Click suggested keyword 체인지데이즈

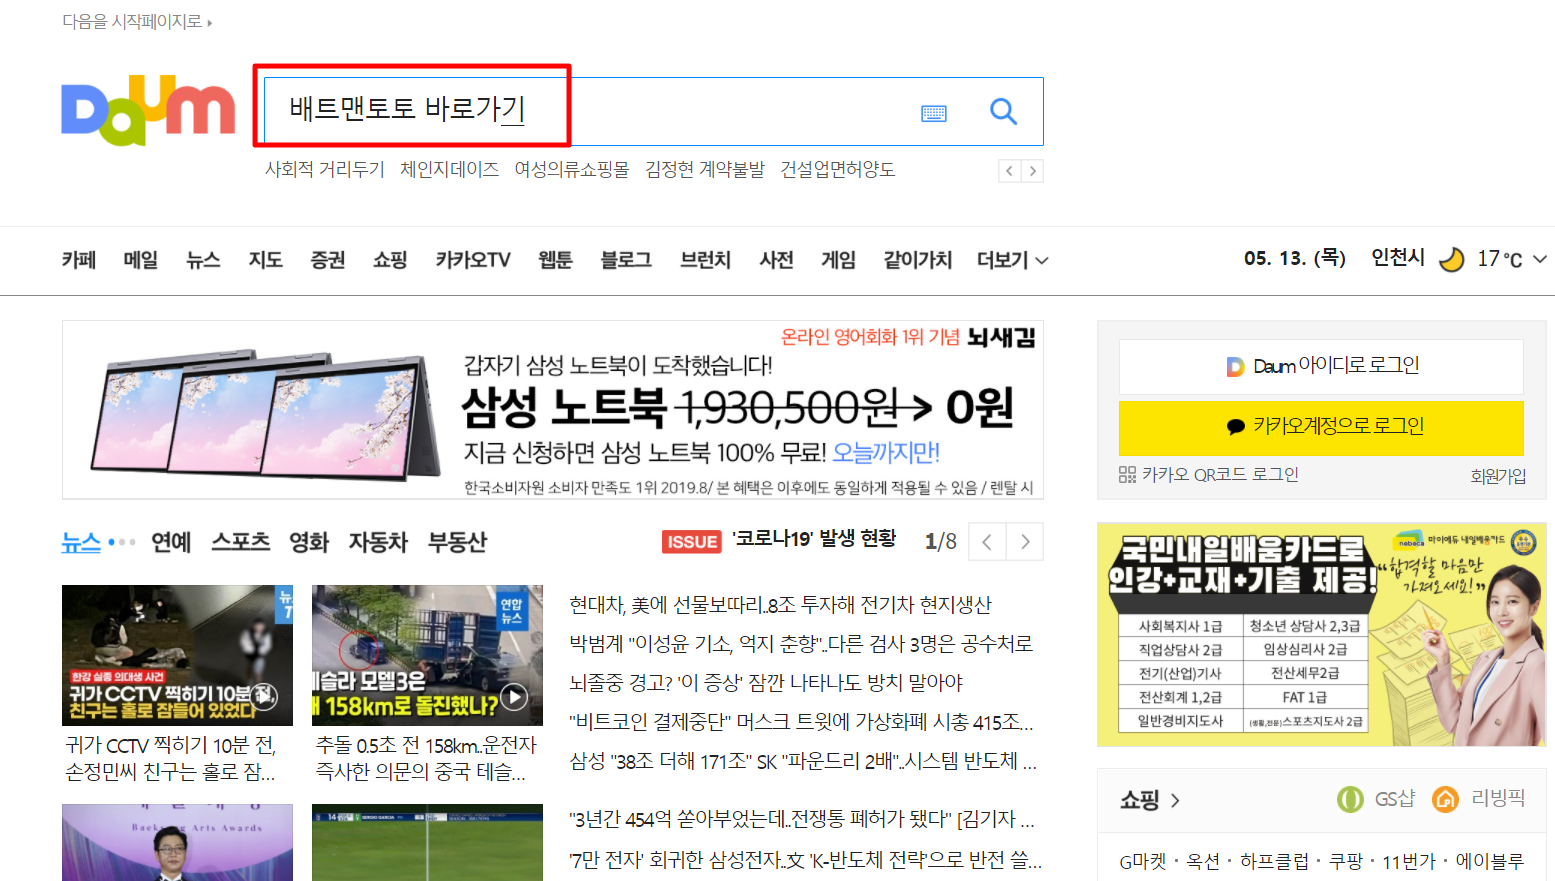point(449,170)
